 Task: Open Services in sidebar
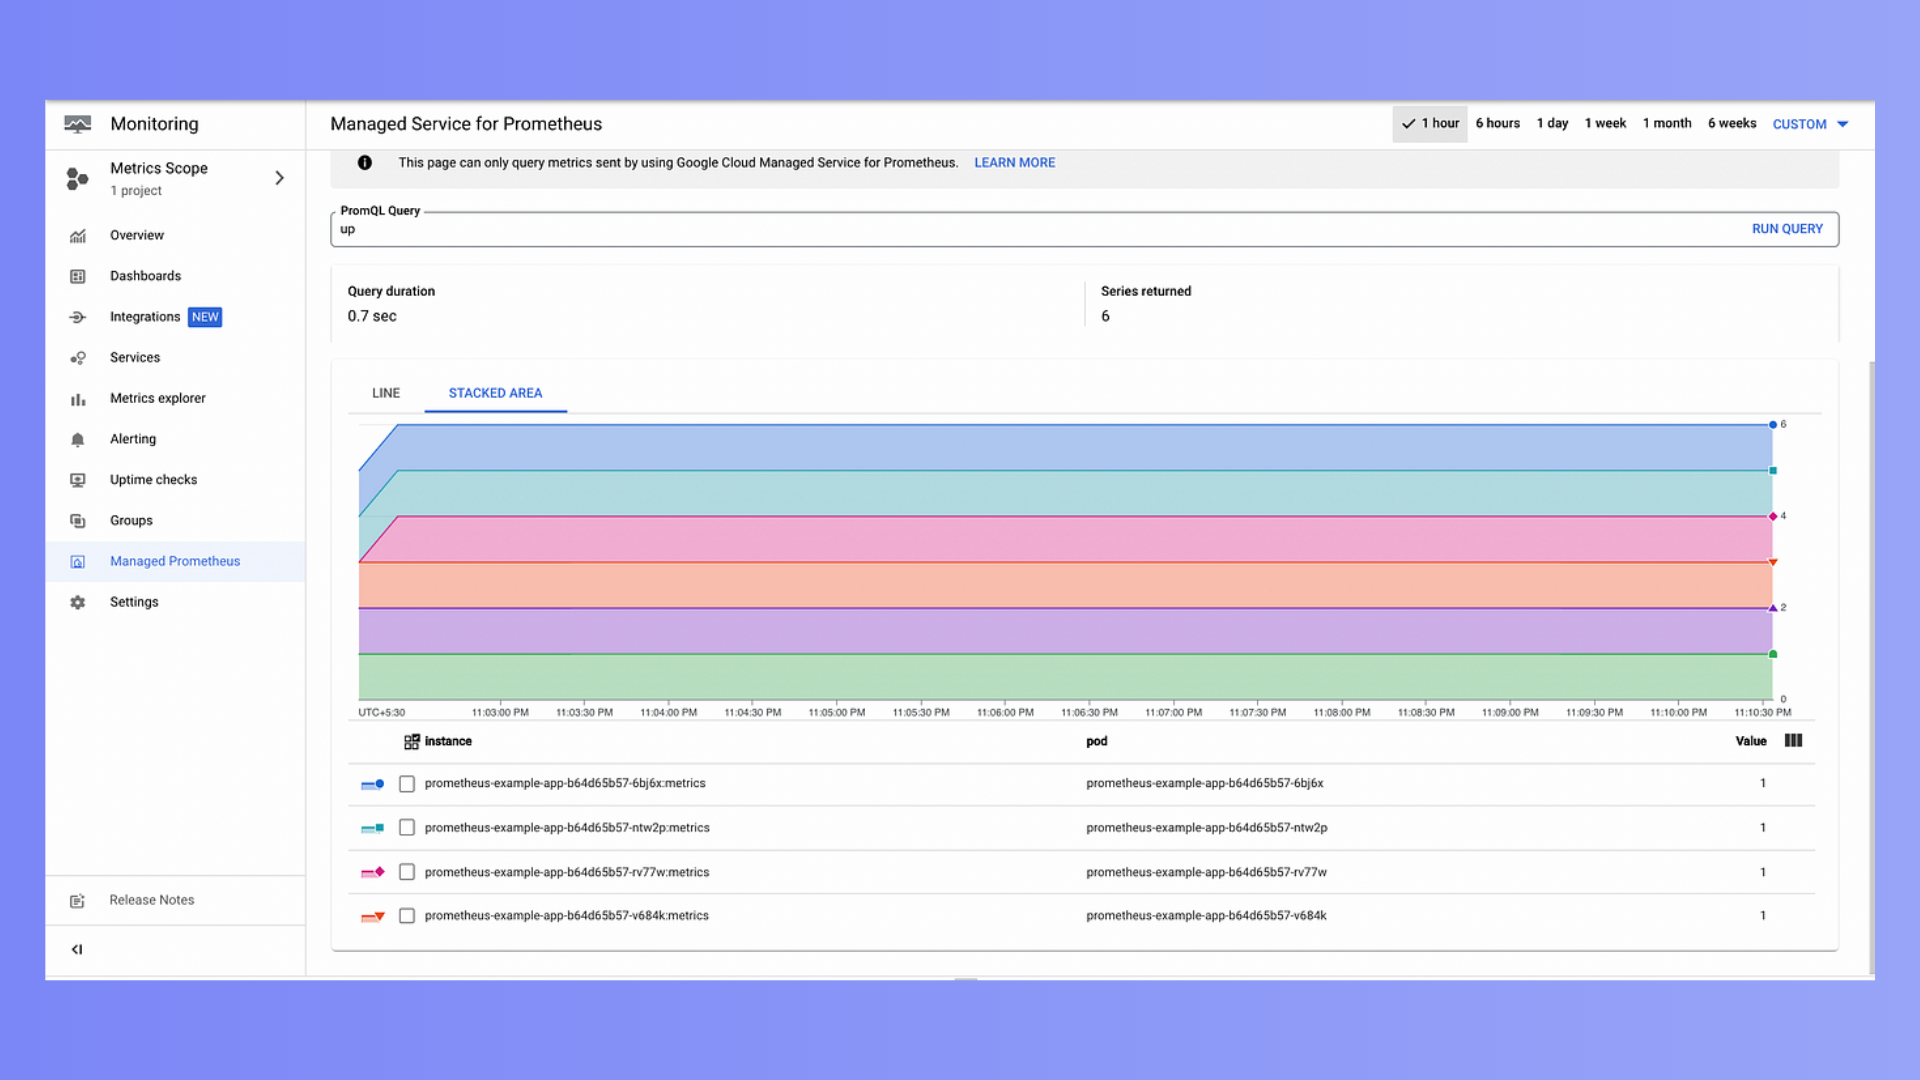pos(135,358)
